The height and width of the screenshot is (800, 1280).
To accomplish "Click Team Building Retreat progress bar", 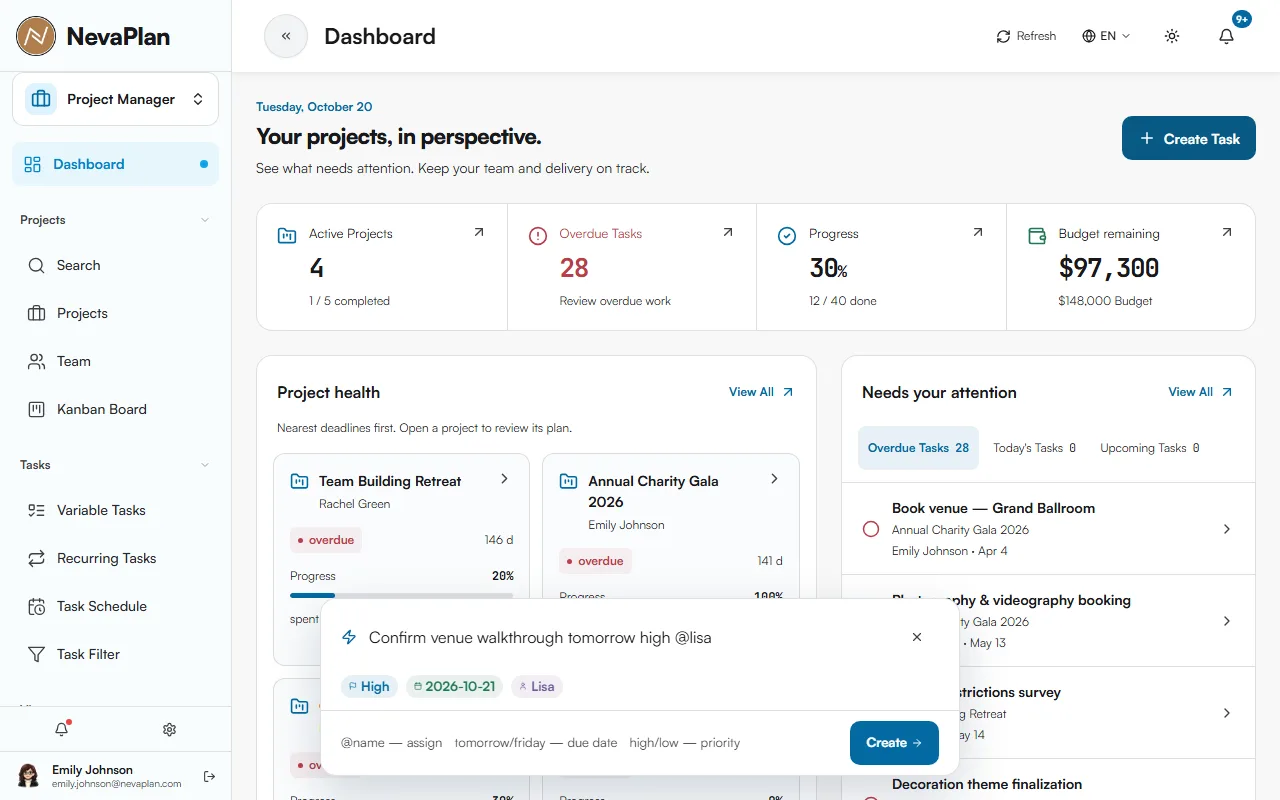I will [402, 595].
